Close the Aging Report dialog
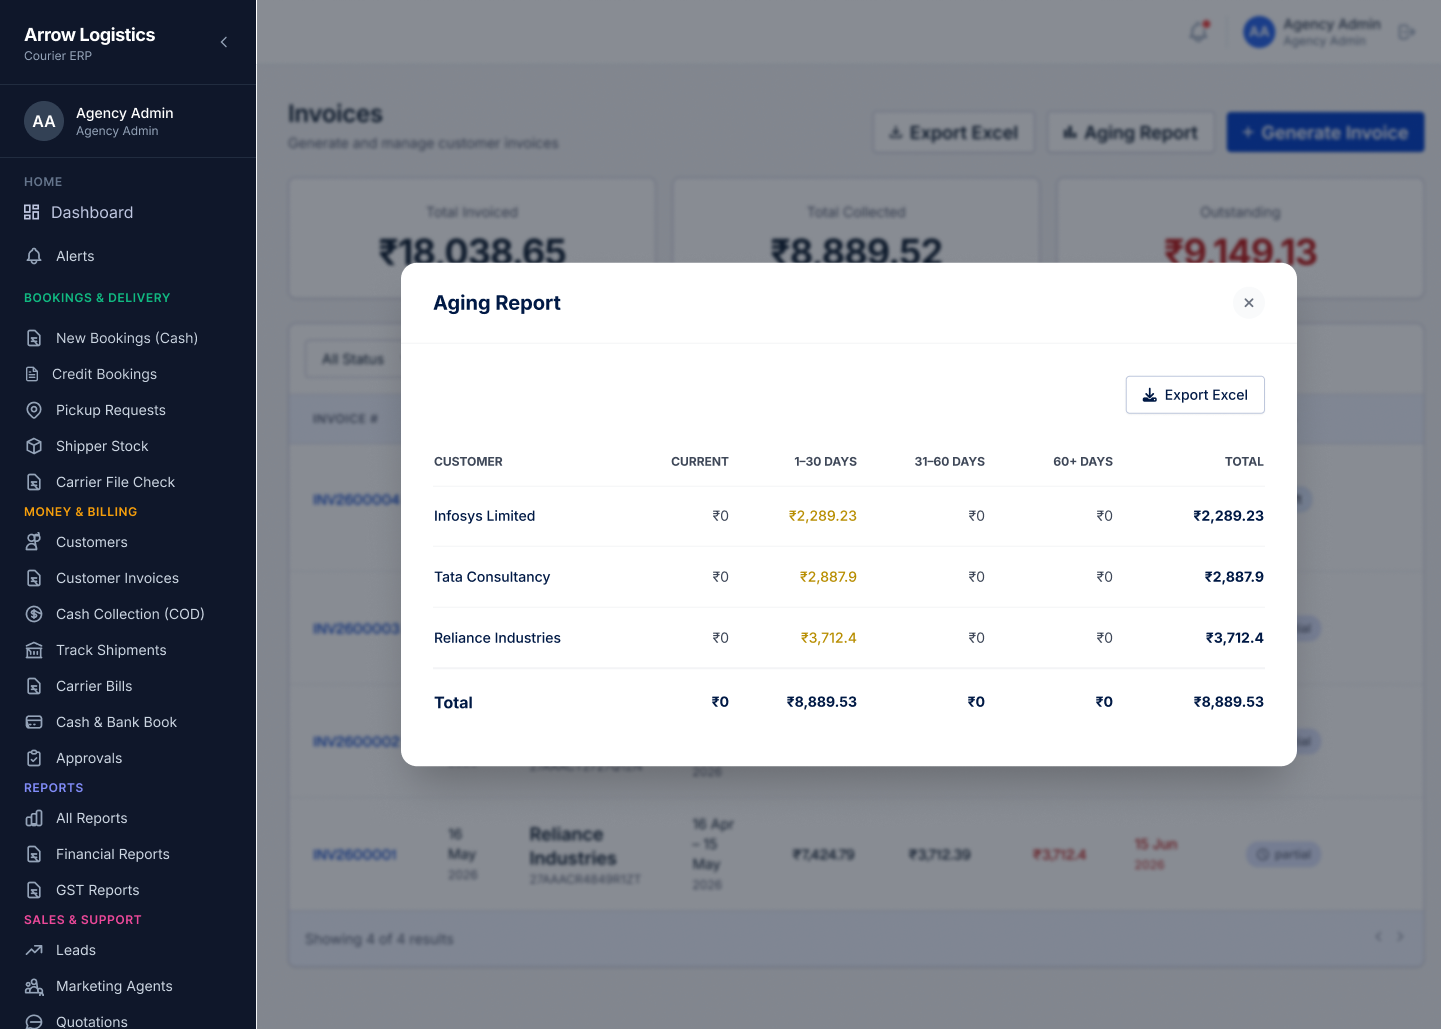1441x1029 pixels. tap(1248, 303)
